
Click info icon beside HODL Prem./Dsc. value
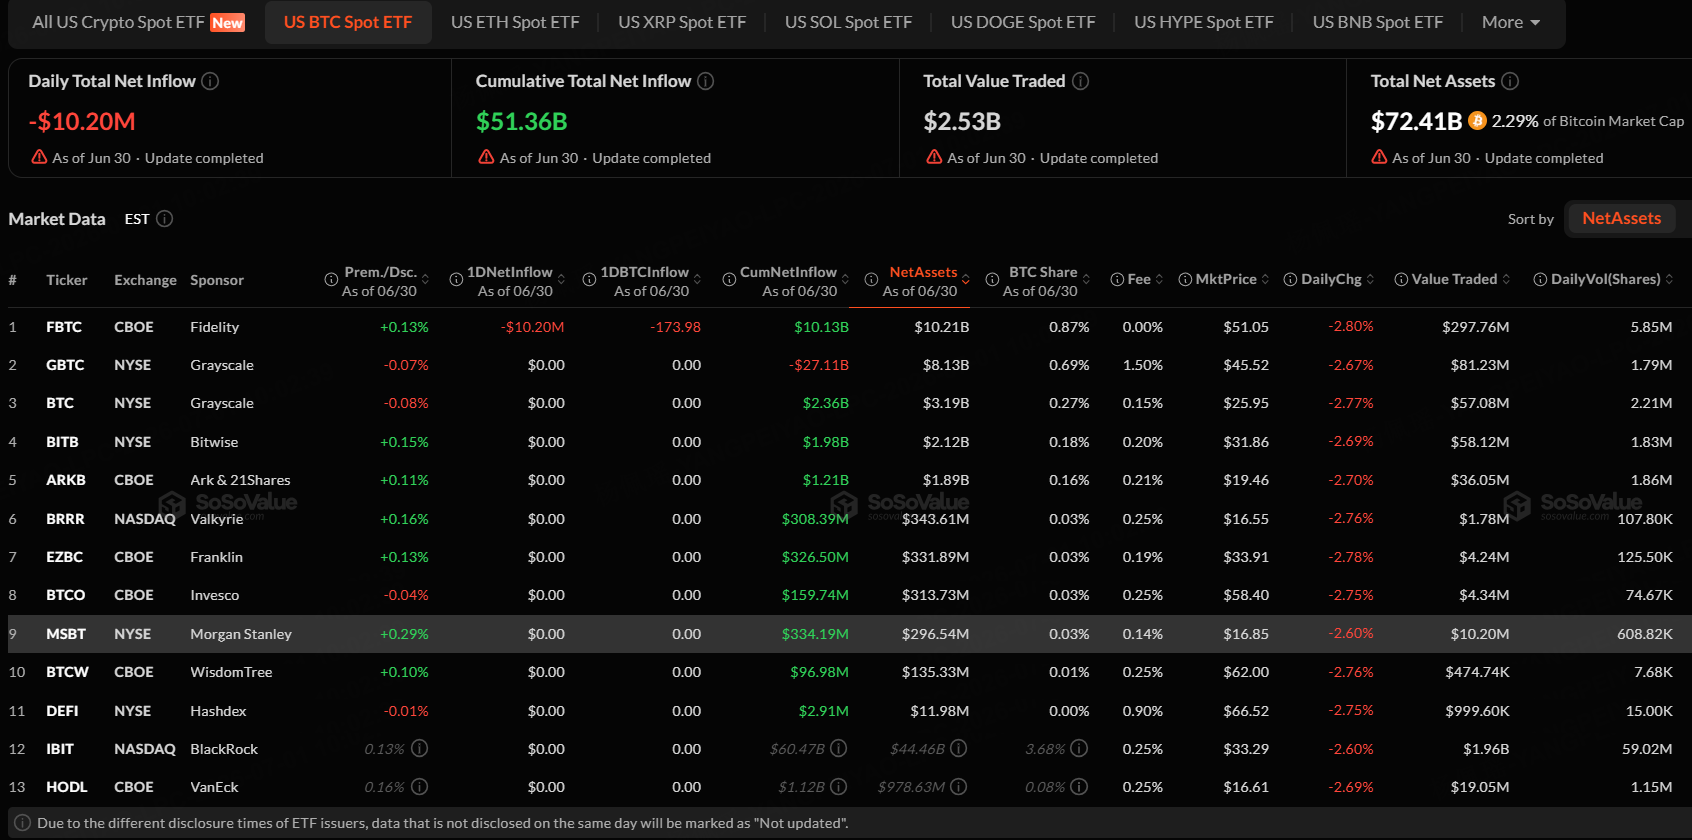pyautogui.click(x=420, y=787)
